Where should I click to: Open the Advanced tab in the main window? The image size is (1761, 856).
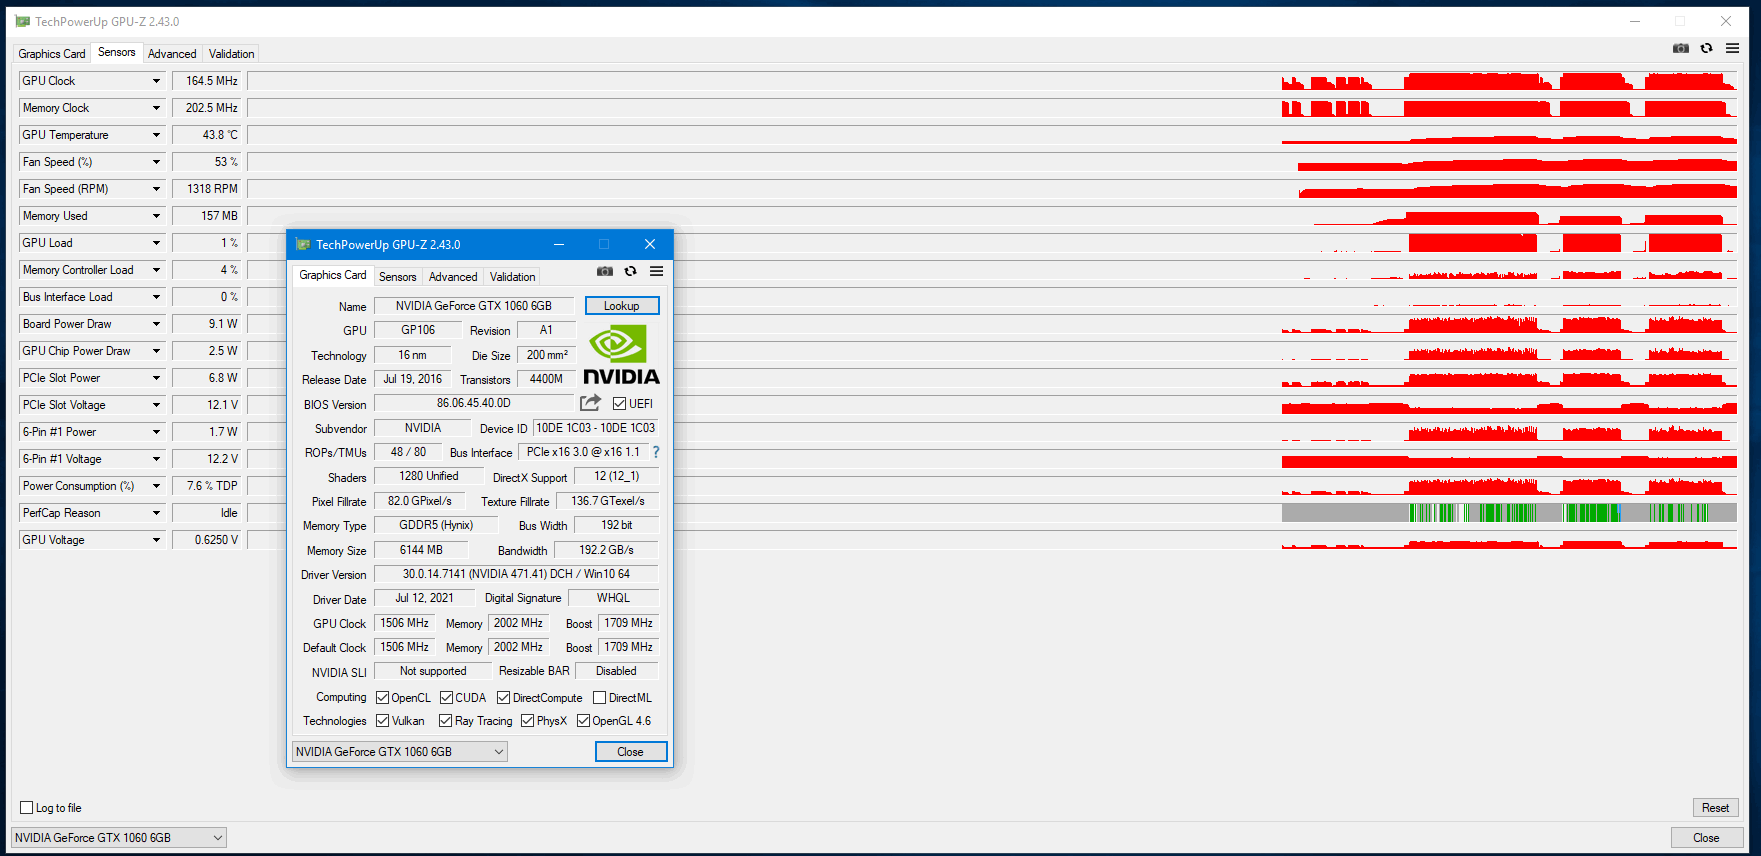172,54
